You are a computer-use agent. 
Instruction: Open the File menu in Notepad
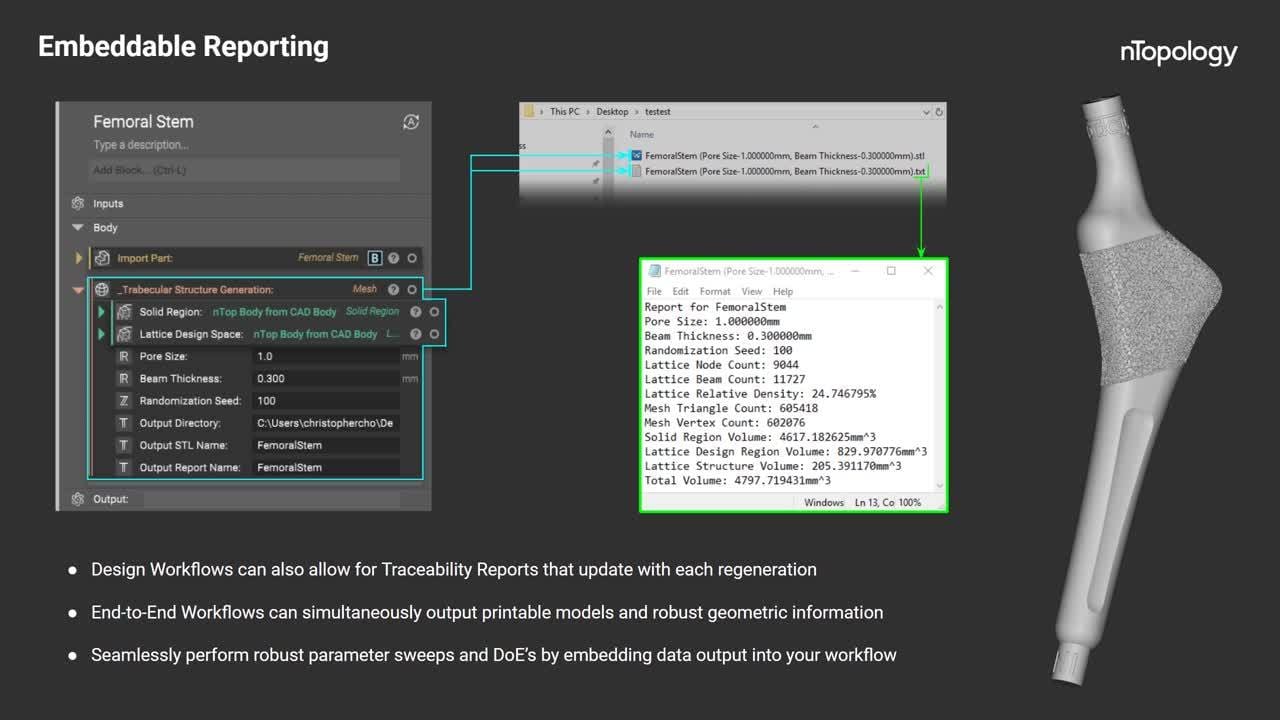point(654,291)
